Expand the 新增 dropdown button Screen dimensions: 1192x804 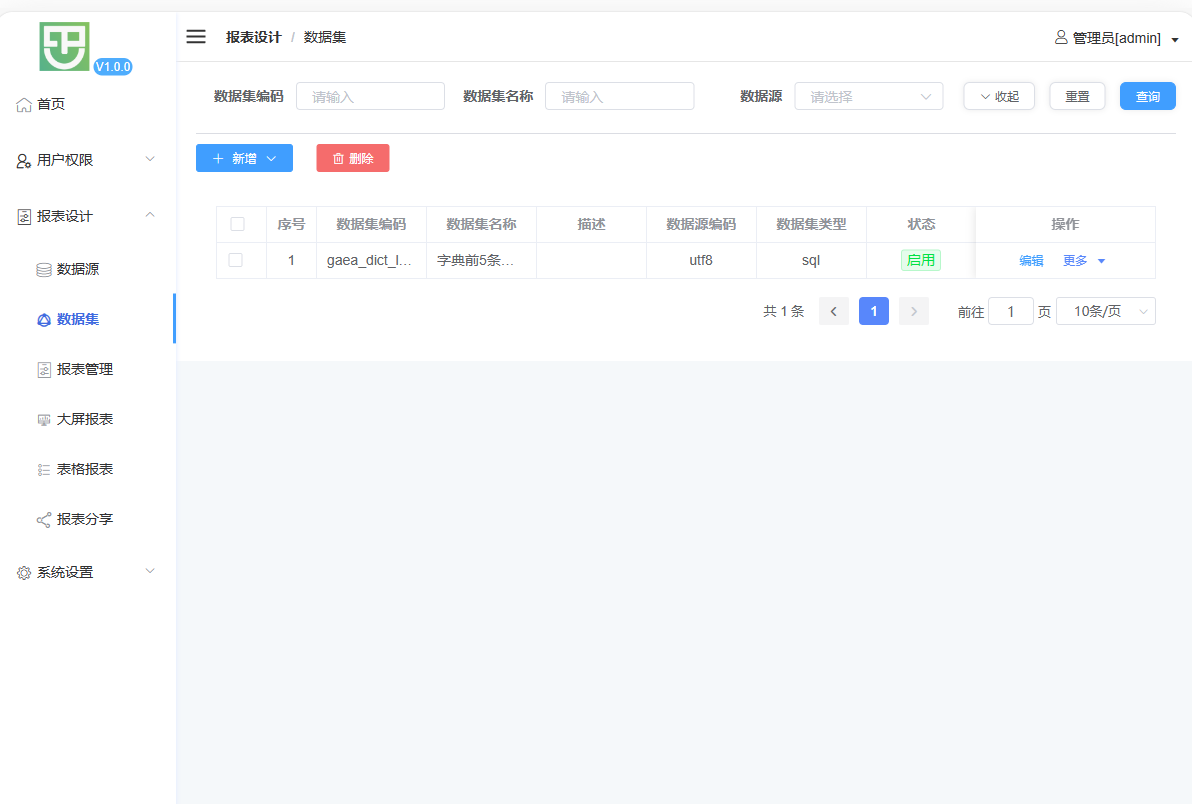tap(244, 158)
